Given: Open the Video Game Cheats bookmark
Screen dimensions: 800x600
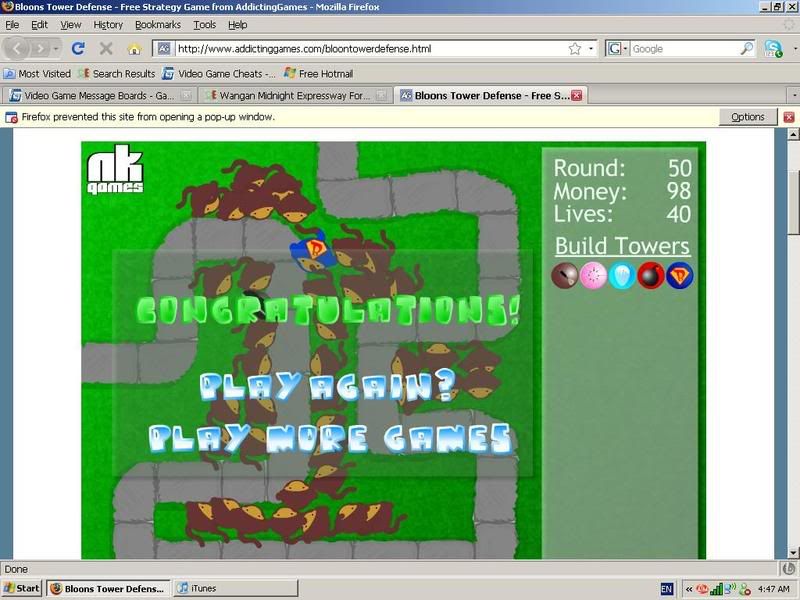Looking at the screenshot, I should (x=219, y=74).
